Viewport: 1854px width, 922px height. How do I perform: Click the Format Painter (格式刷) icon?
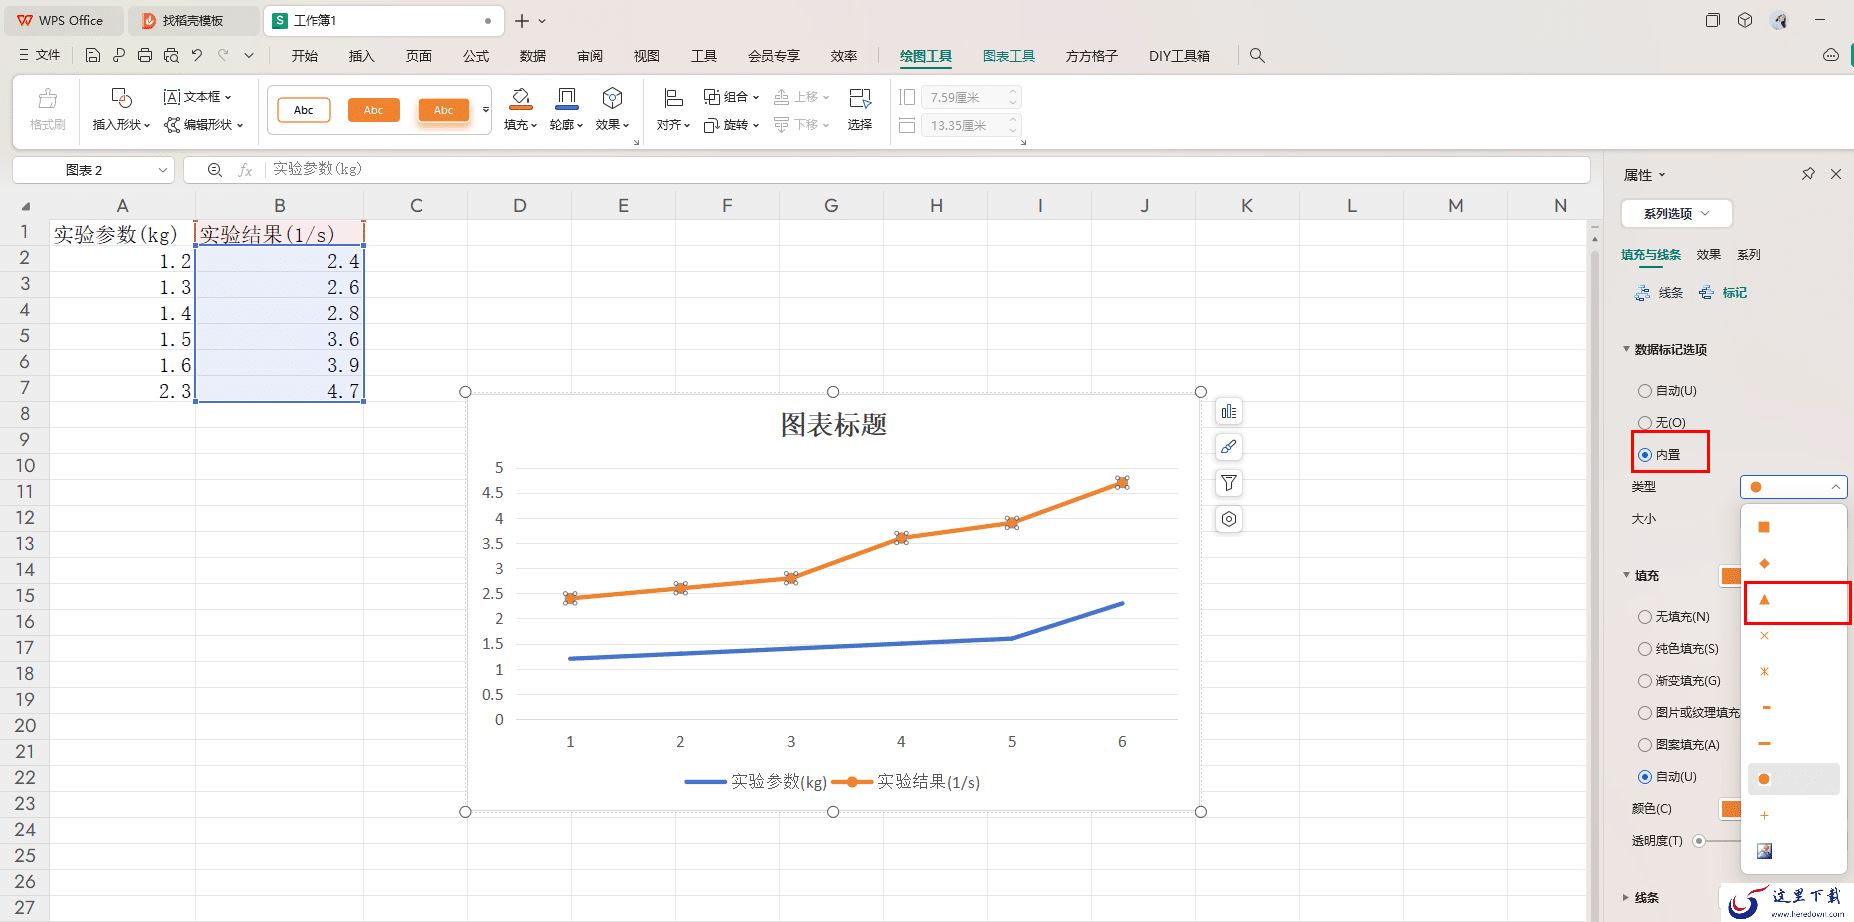[x=47, y=109]
